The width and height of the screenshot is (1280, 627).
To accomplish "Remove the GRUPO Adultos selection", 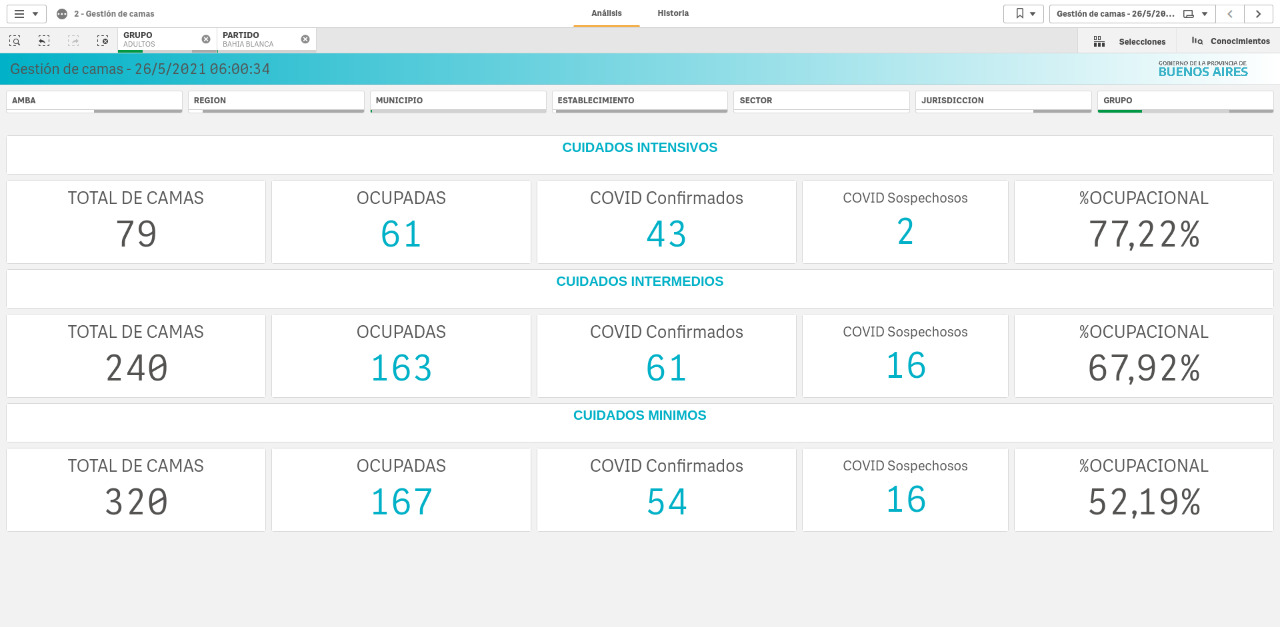I will (x=206, y=39).
